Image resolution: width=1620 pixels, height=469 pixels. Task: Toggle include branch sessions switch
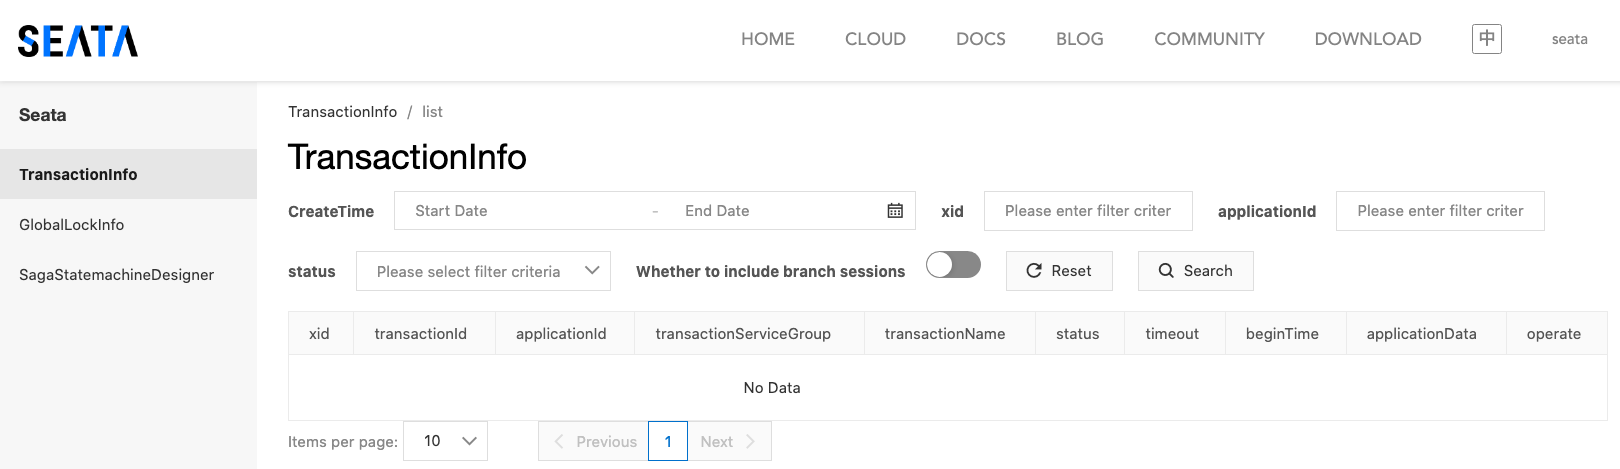[953, 265]
